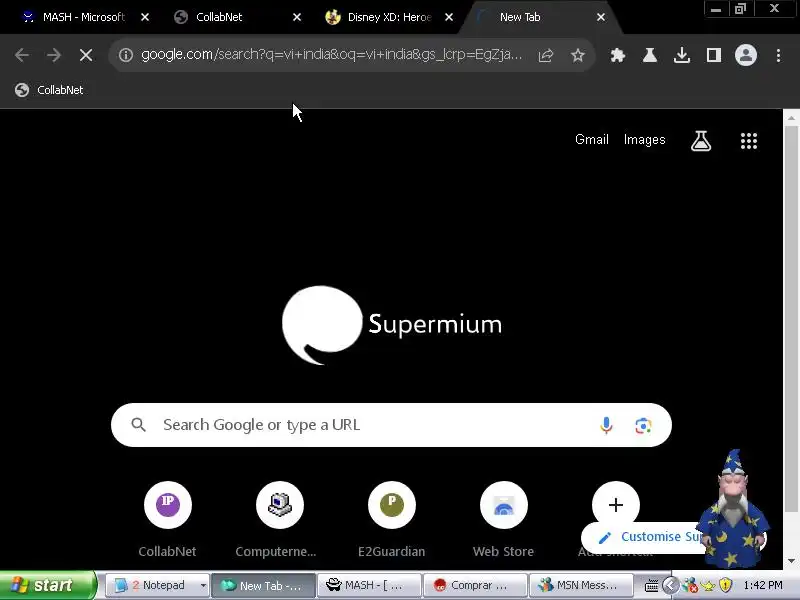Open the three-dot browser menu
The width and height of the screenshot is (800, 600).
(778, 55)
